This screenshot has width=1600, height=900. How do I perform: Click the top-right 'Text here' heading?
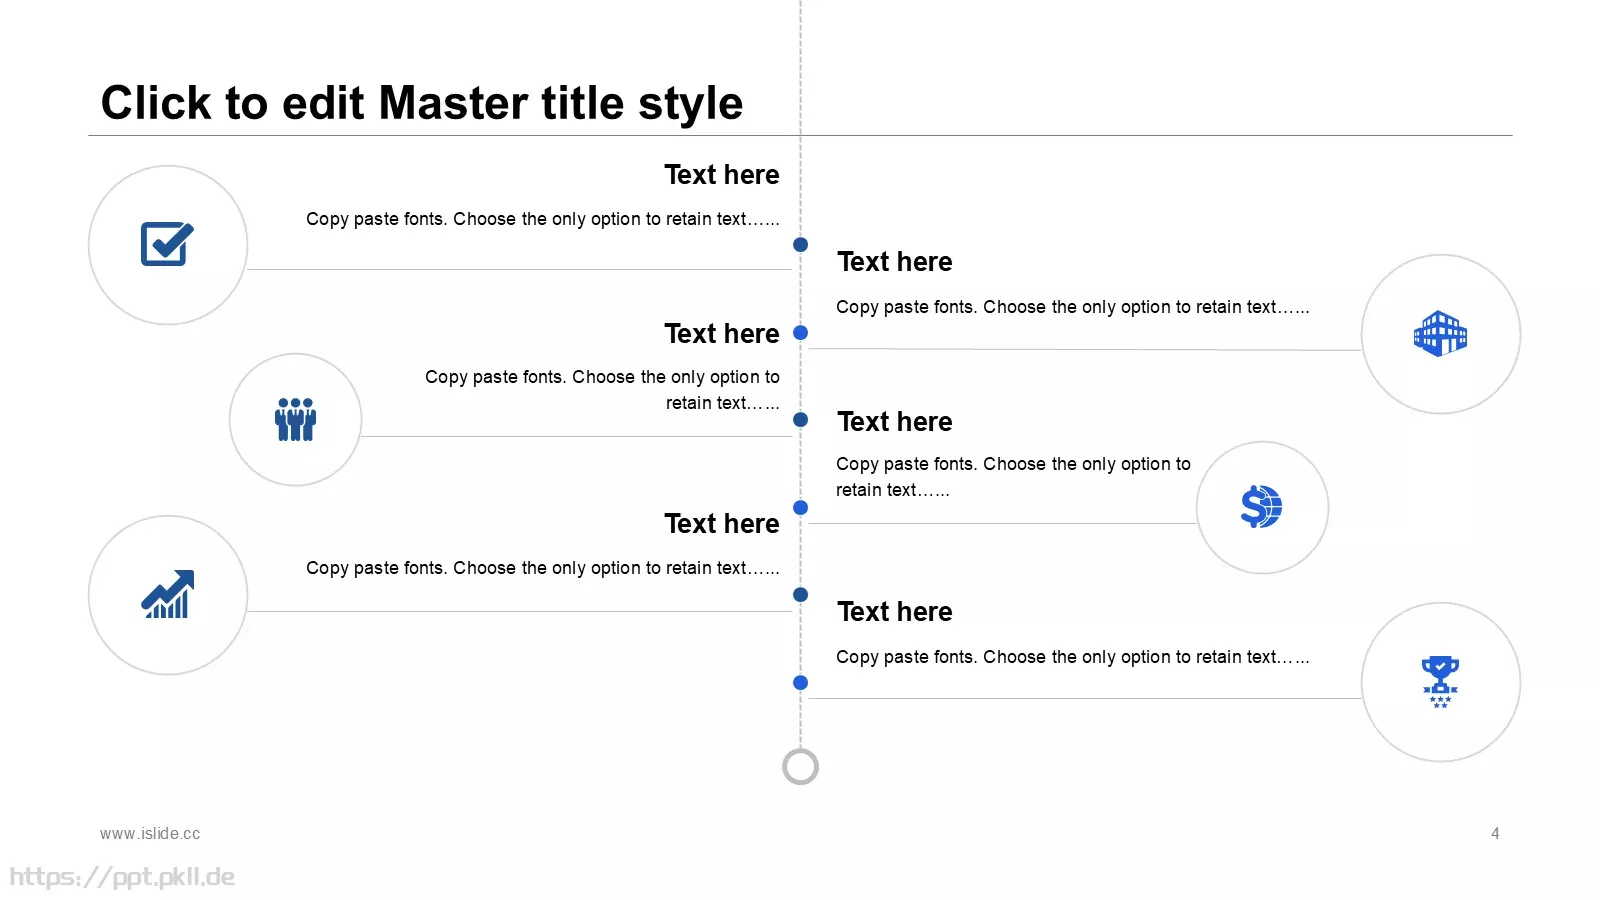click(894, 262)
